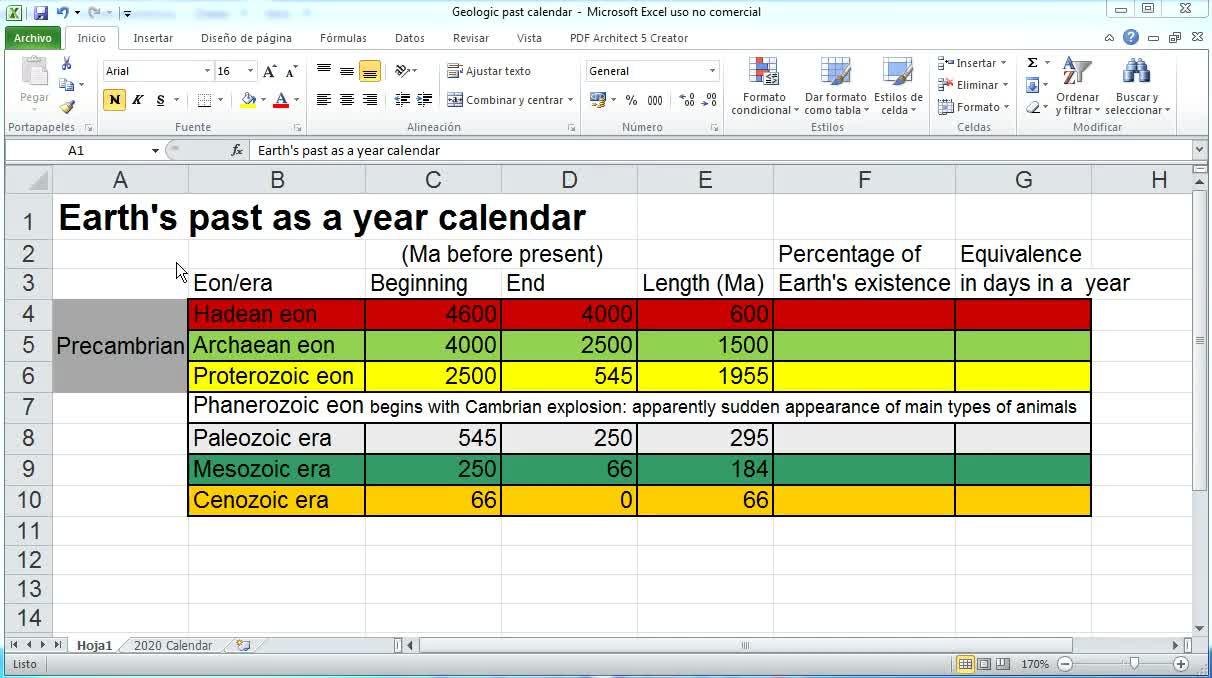Switch to Normal view in status bar
The width and height of the screenshot is (1212, 678).
pyautogui.click(x=965, y=664)
